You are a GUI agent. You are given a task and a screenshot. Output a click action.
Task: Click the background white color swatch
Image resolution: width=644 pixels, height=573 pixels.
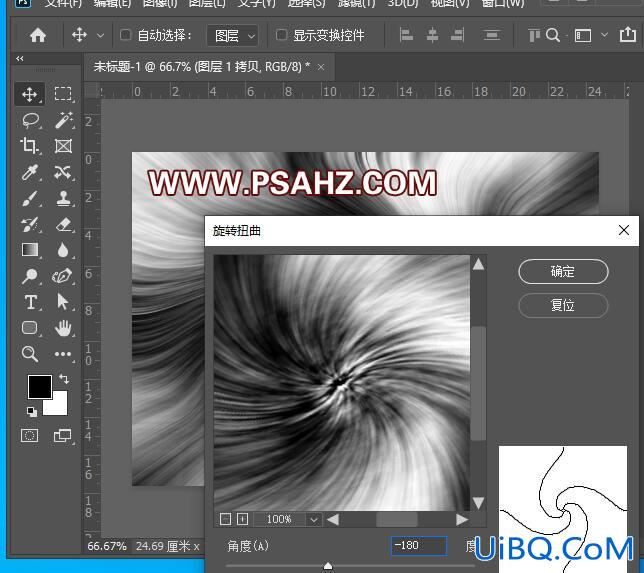pos(58,406)
